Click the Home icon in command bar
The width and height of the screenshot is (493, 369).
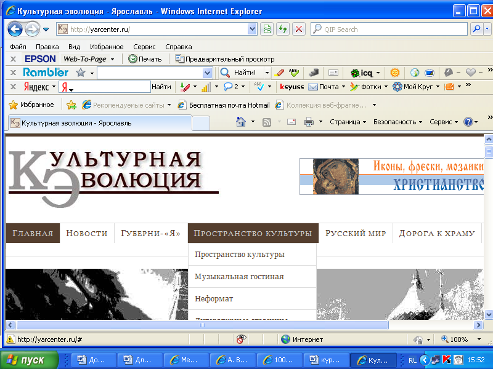pyautogui.click(x=241, y=122)
